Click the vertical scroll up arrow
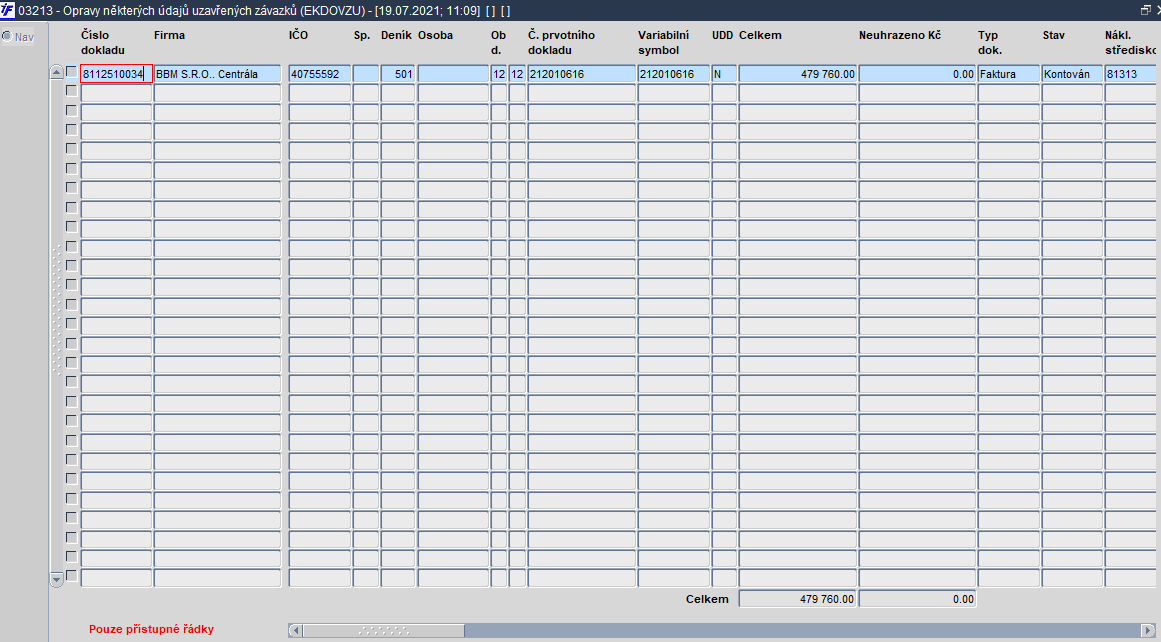Image resolution: width=1161 pixels, height=642 pixels. click(56, 72)
